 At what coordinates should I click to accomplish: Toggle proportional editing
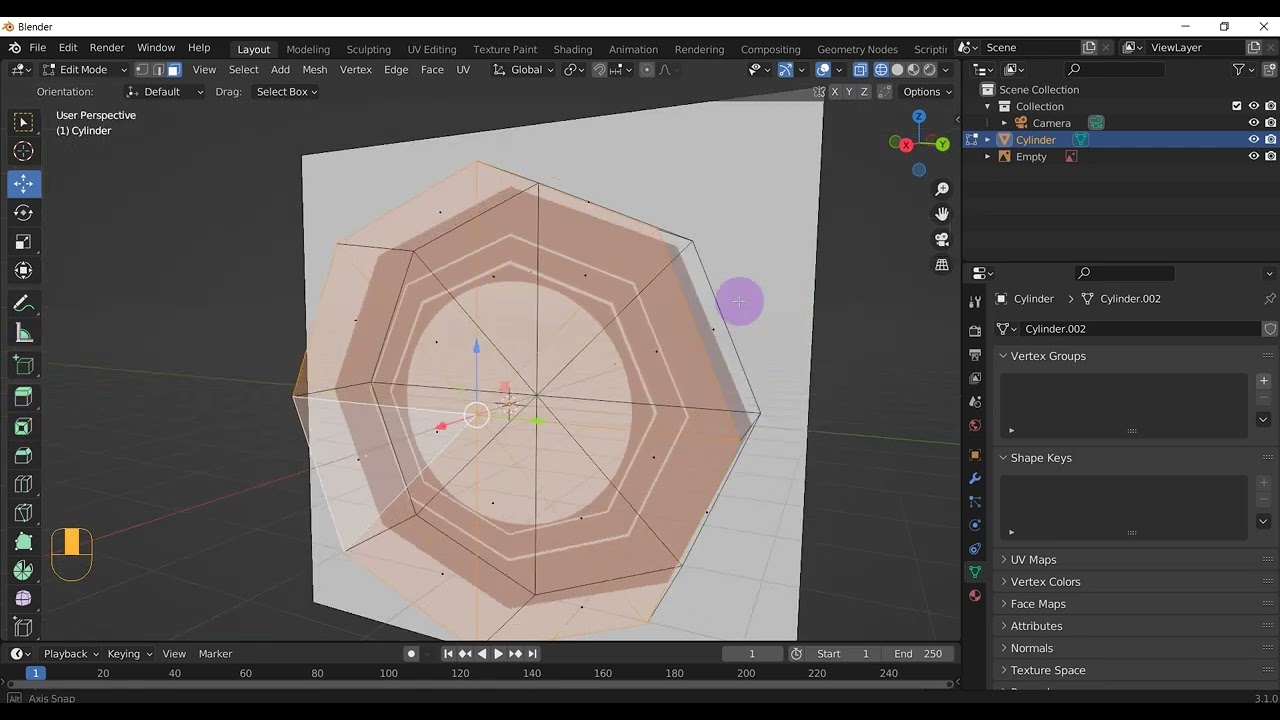[647, 70]
